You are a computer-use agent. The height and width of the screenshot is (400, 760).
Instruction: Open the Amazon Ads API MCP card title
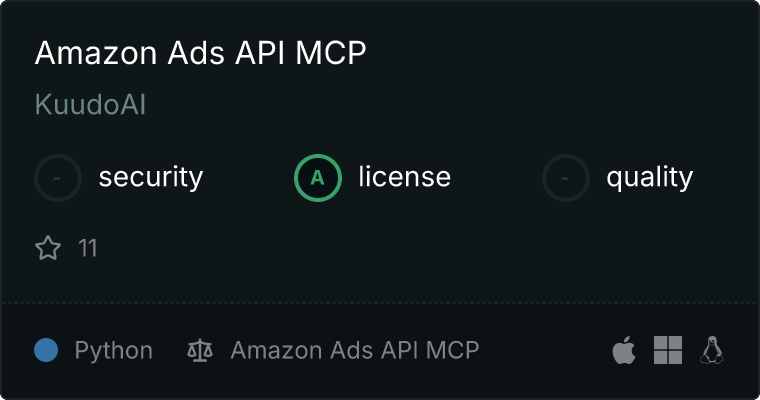(201, 52)
